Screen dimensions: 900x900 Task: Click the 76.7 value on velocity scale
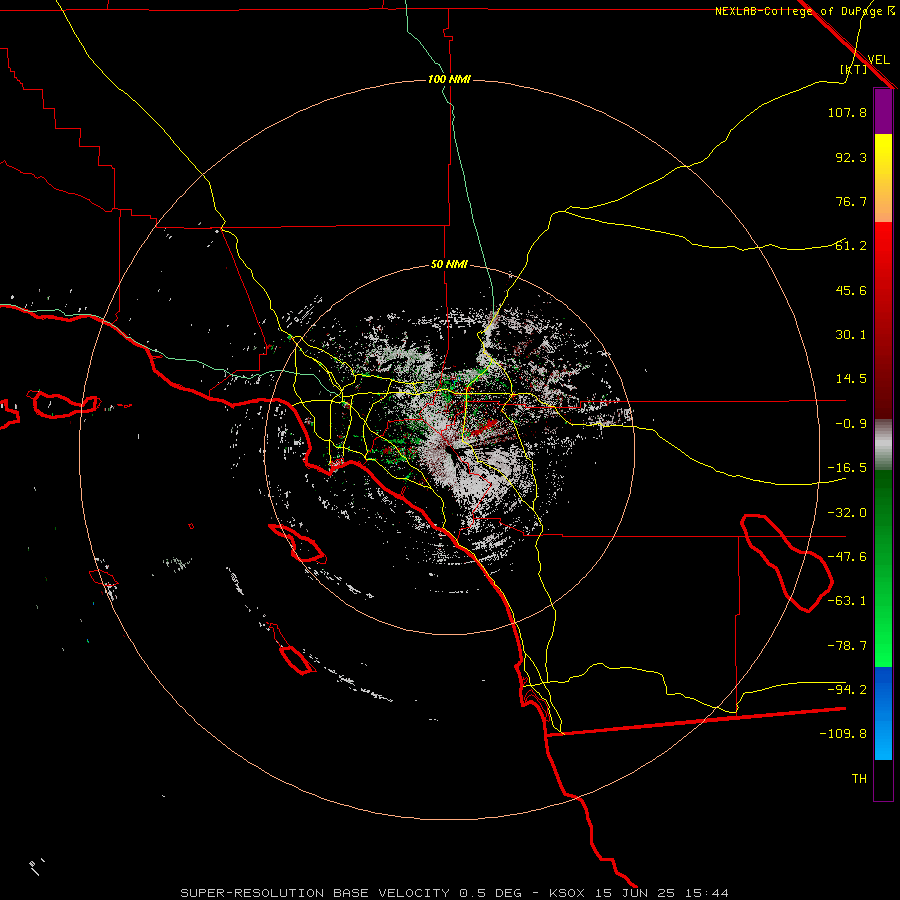pos(851,201)
